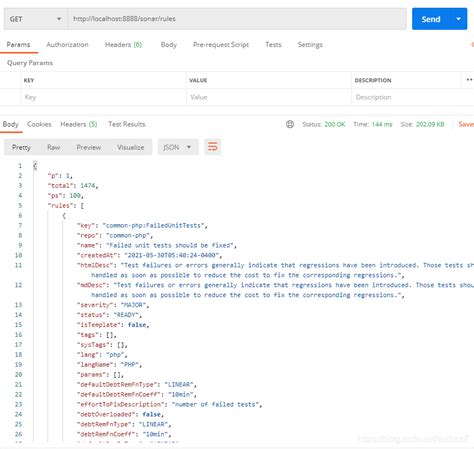
Task: Switch to the request Body tab
Action: (x=169, y=45)
